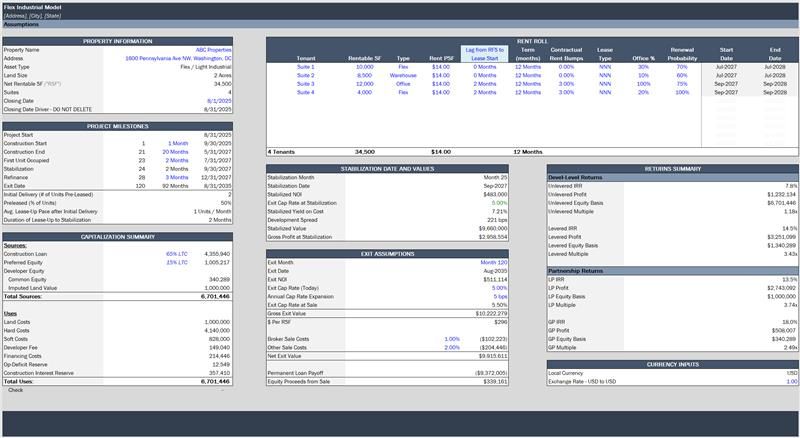Select the Total Sources value '6,701,446'
This screenshot has width=800, height=438.
(x=215, y=297)
